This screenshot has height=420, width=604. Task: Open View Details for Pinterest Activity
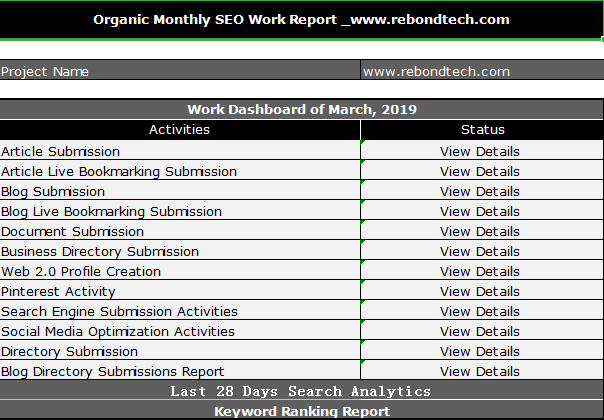tap(480, 291)
